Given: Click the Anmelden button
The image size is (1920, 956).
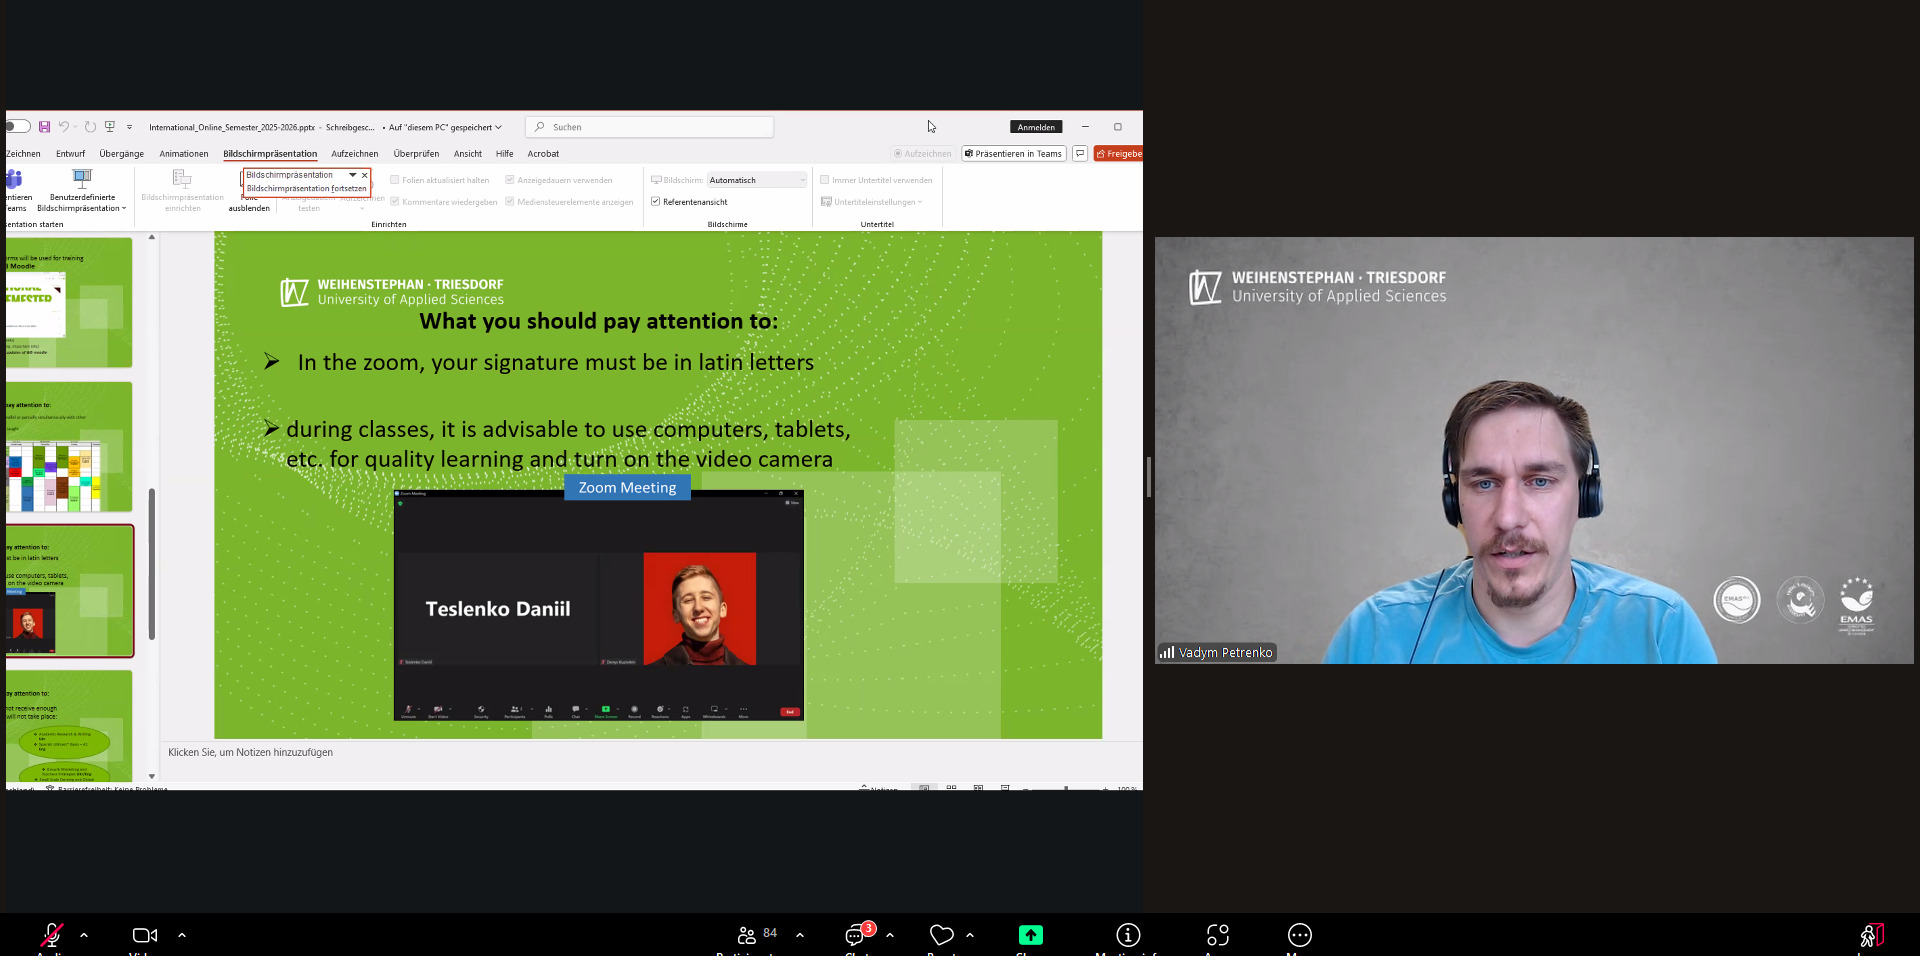Looking at the screenshot, I should [x=1036, y=127].
